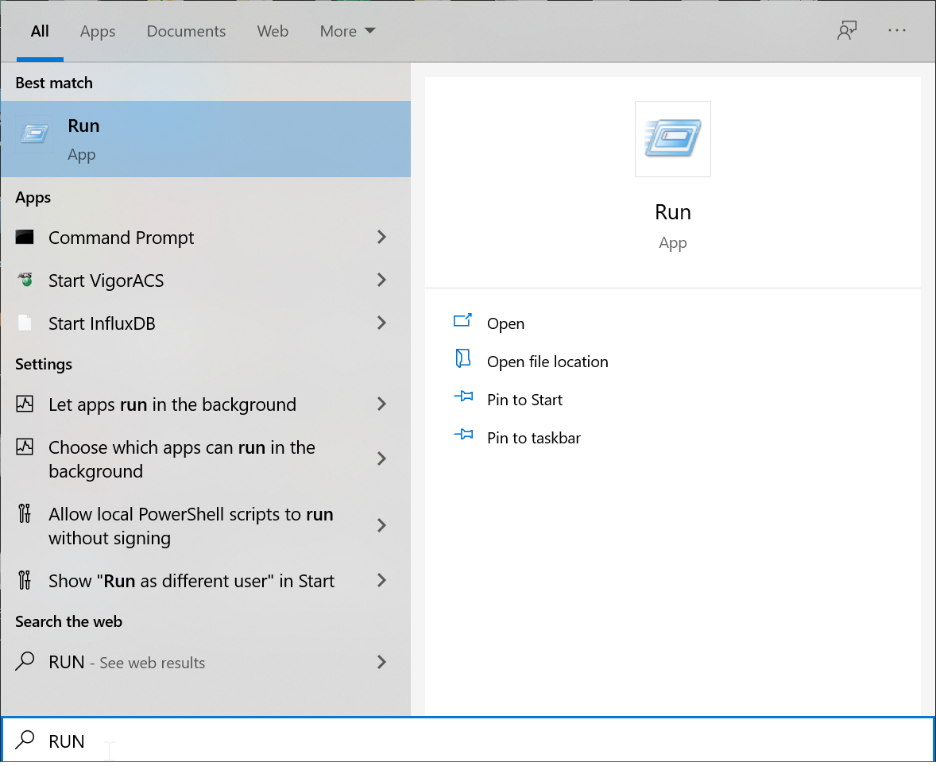This screenshot has height=766, width=936.
Task: Select Choose which apps can run in background
Action: pos(182,459)
